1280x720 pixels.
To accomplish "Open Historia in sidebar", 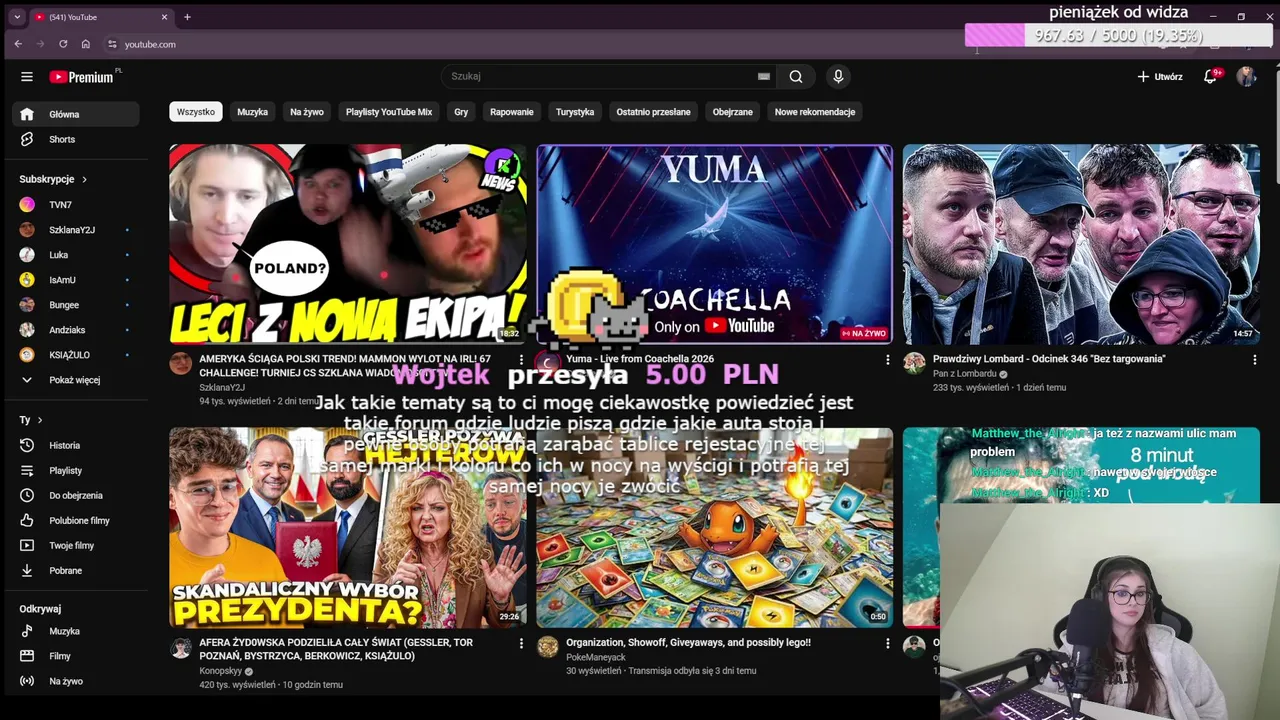I will pyautogui.click(x=76, y=445).
